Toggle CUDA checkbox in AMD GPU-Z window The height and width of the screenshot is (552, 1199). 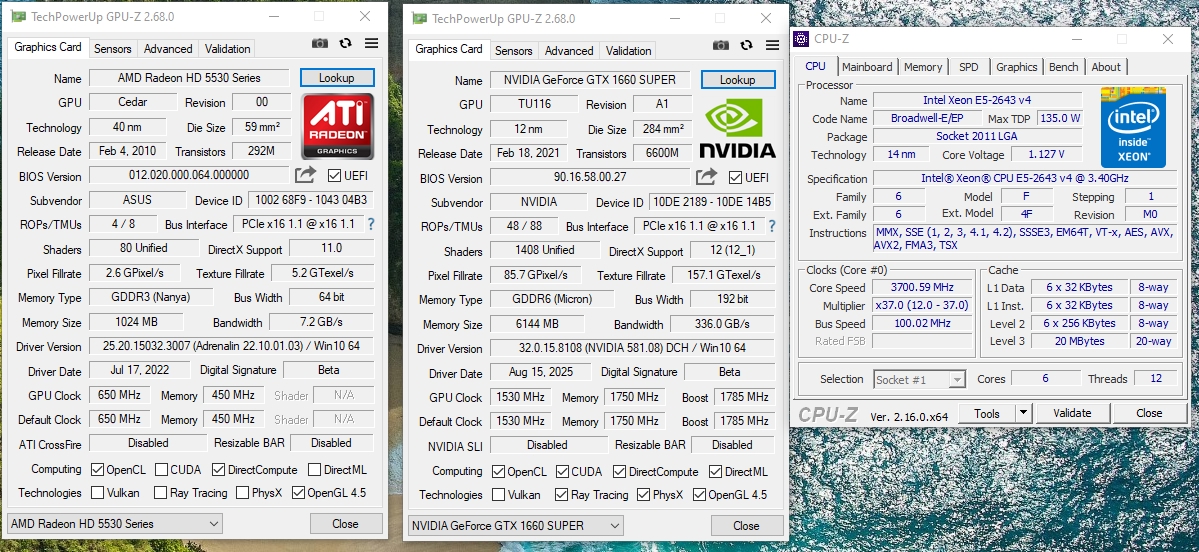(x=161, y=469)
